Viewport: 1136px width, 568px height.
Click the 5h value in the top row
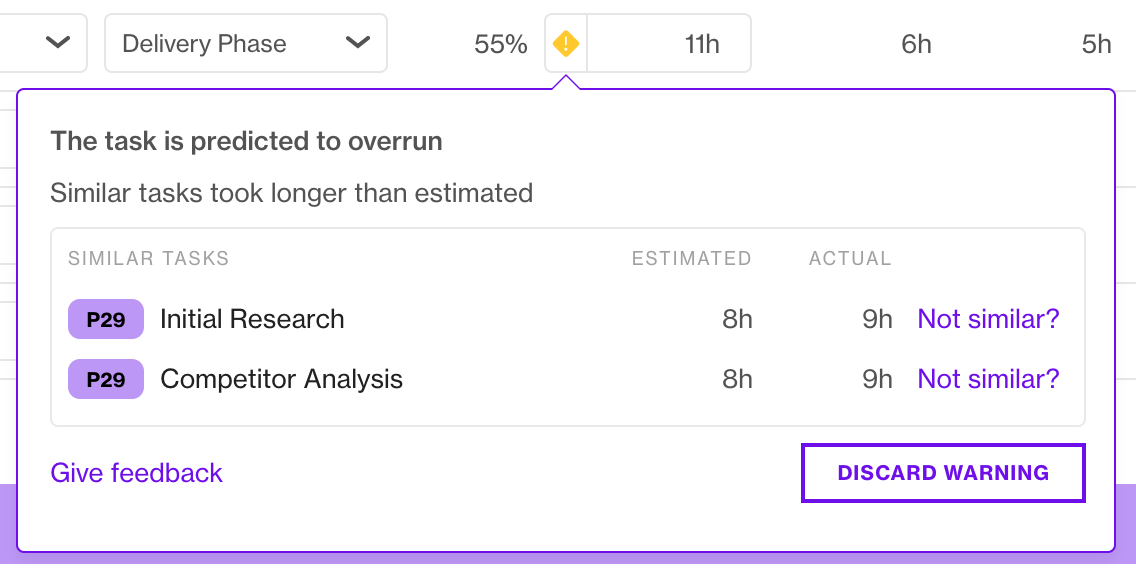click(1096, 44)
